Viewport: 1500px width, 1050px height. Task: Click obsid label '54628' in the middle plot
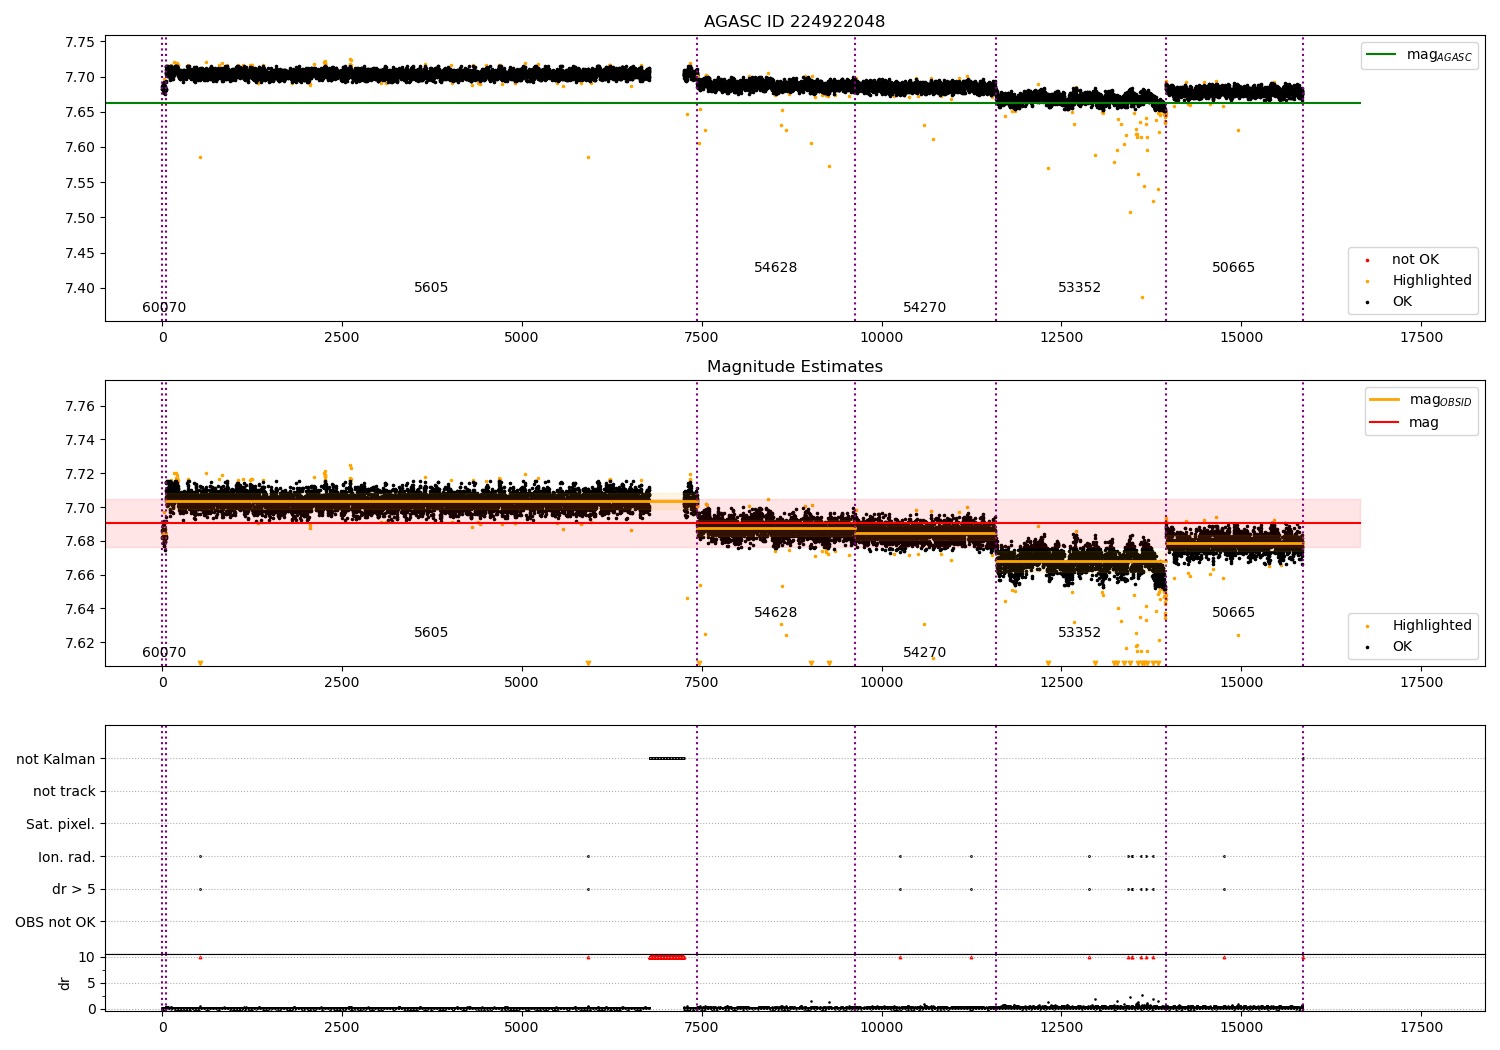776,613
